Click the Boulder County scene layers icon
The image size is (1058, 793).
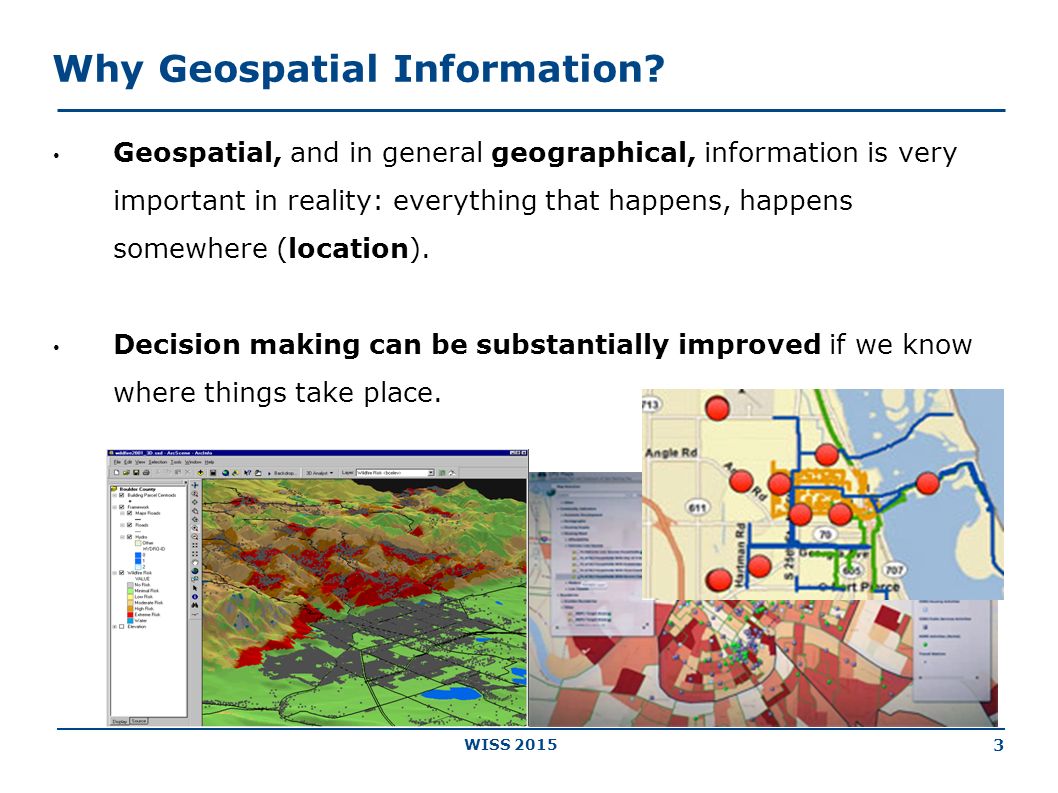click(x=114, y=489)
